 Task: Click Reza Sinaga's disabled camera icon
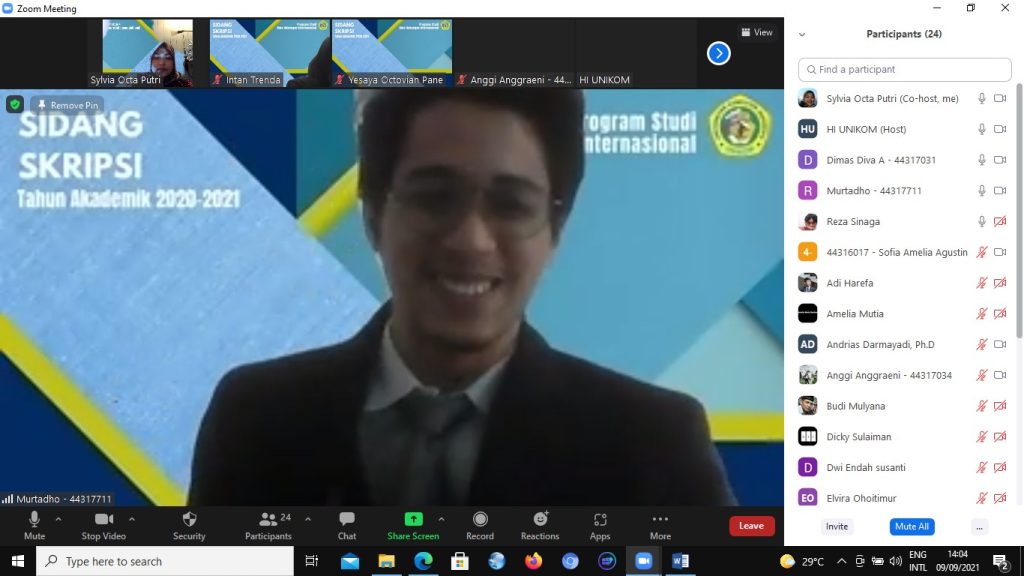[x=1000, y=221]
